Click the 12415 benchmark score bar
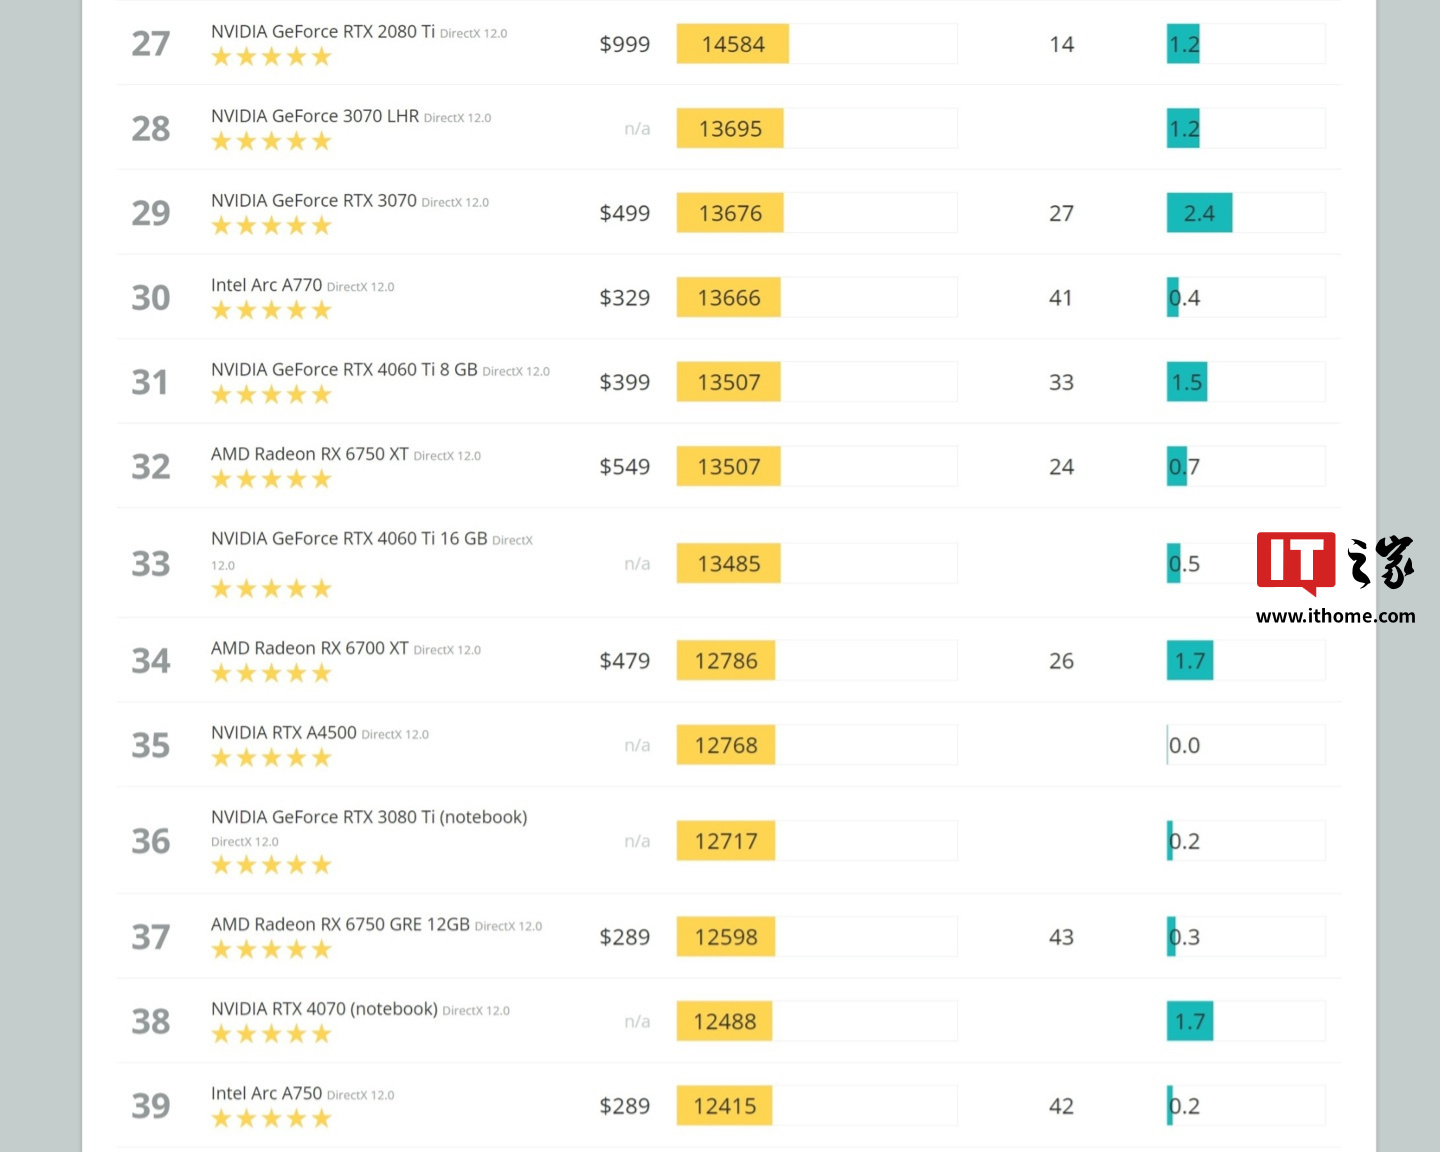This screenshot has width=1440, height=1152. [724, 1106]
